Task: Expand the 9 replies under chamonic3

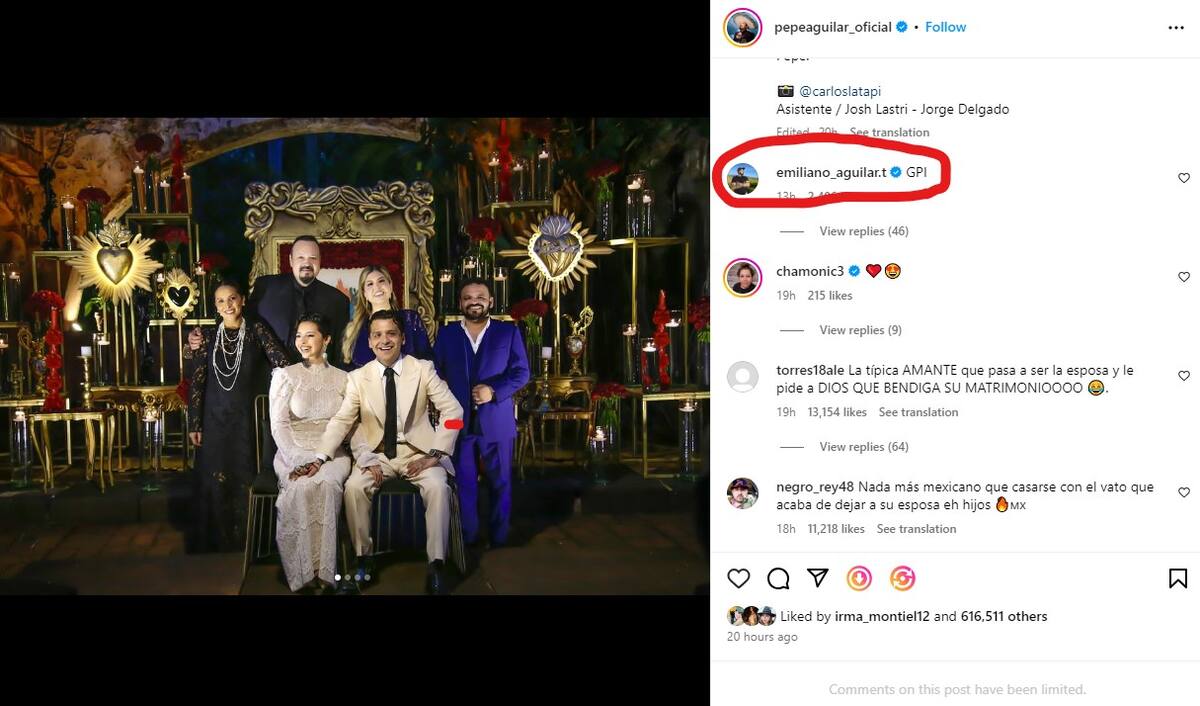Action: (860, 330)
